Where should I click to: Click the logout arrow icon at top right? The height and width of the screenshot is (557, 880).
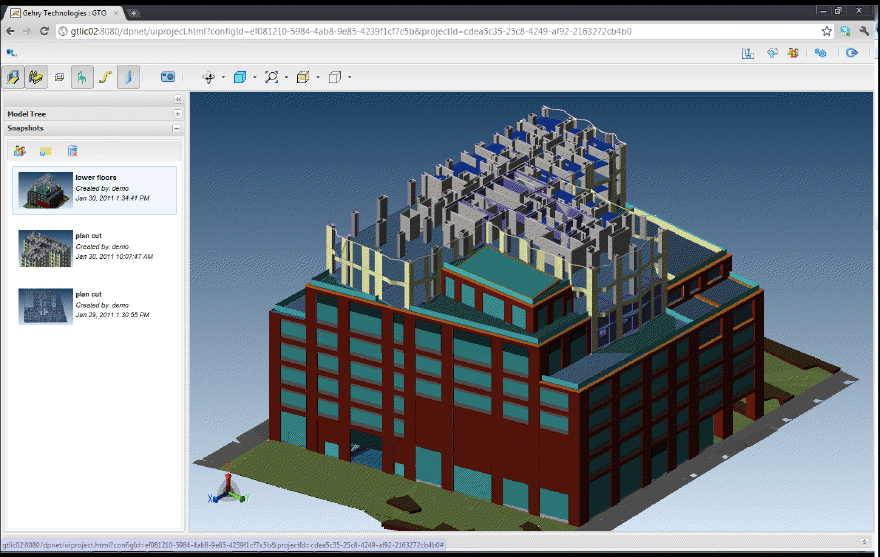853,53
